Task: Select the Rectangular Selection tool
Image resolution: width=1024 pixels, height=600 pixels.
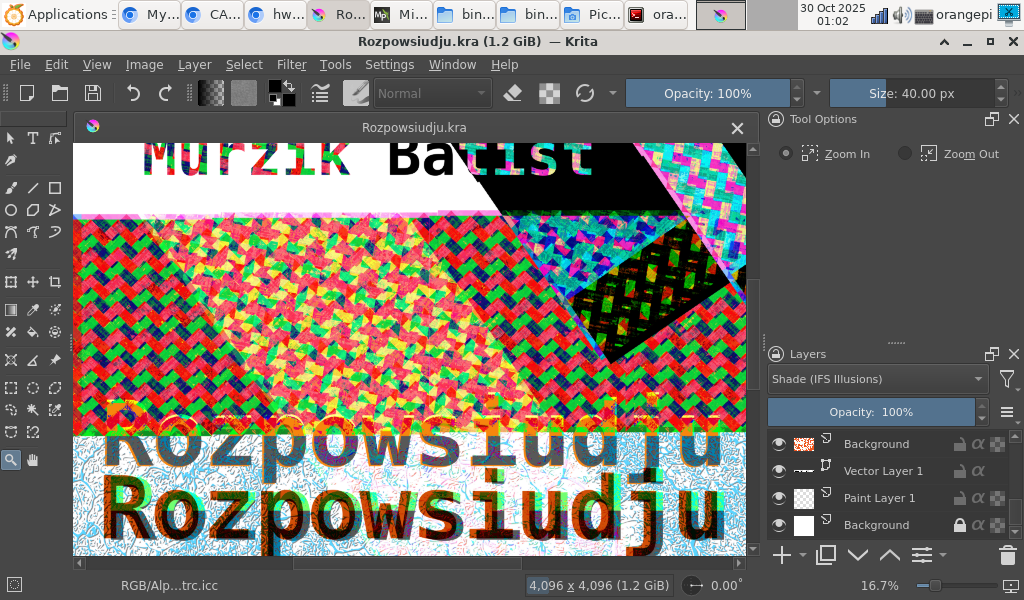Action: [x=11, y=388]
